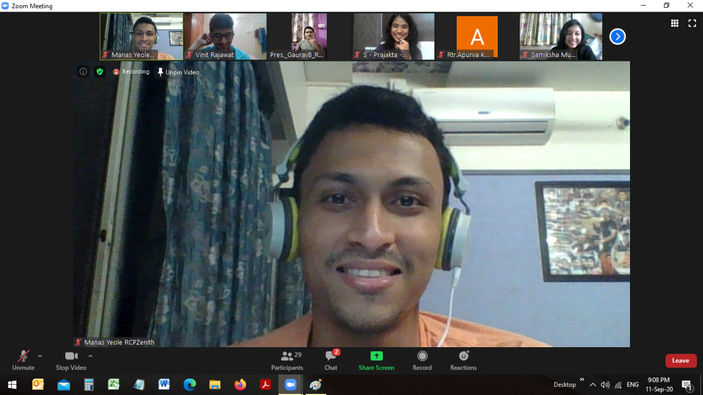Expand the Desktop toolbar chevron
703x395 pixels.
coord(581,380)
